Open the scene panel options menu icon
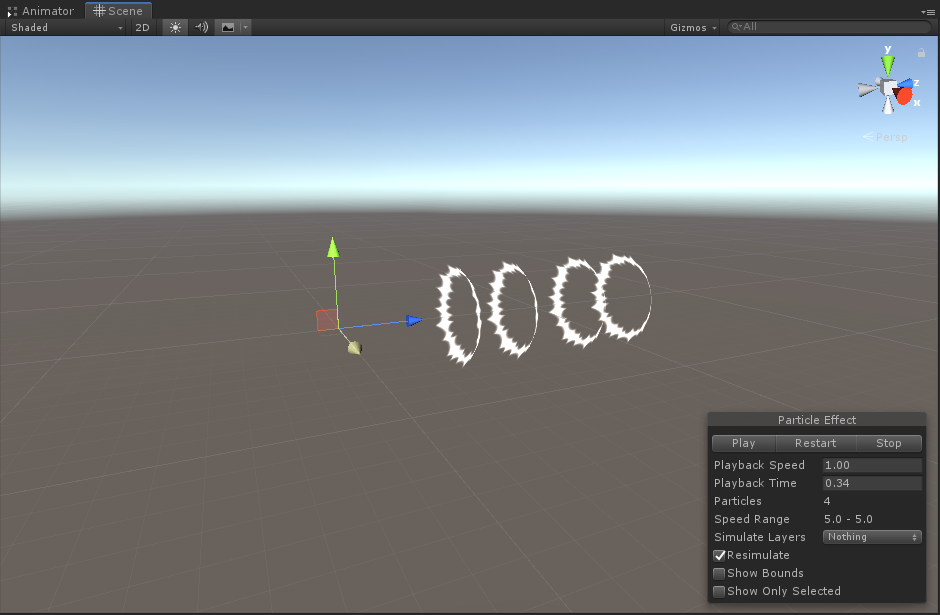This screenshot has width=940, height=615. click(x=927, y=12)
